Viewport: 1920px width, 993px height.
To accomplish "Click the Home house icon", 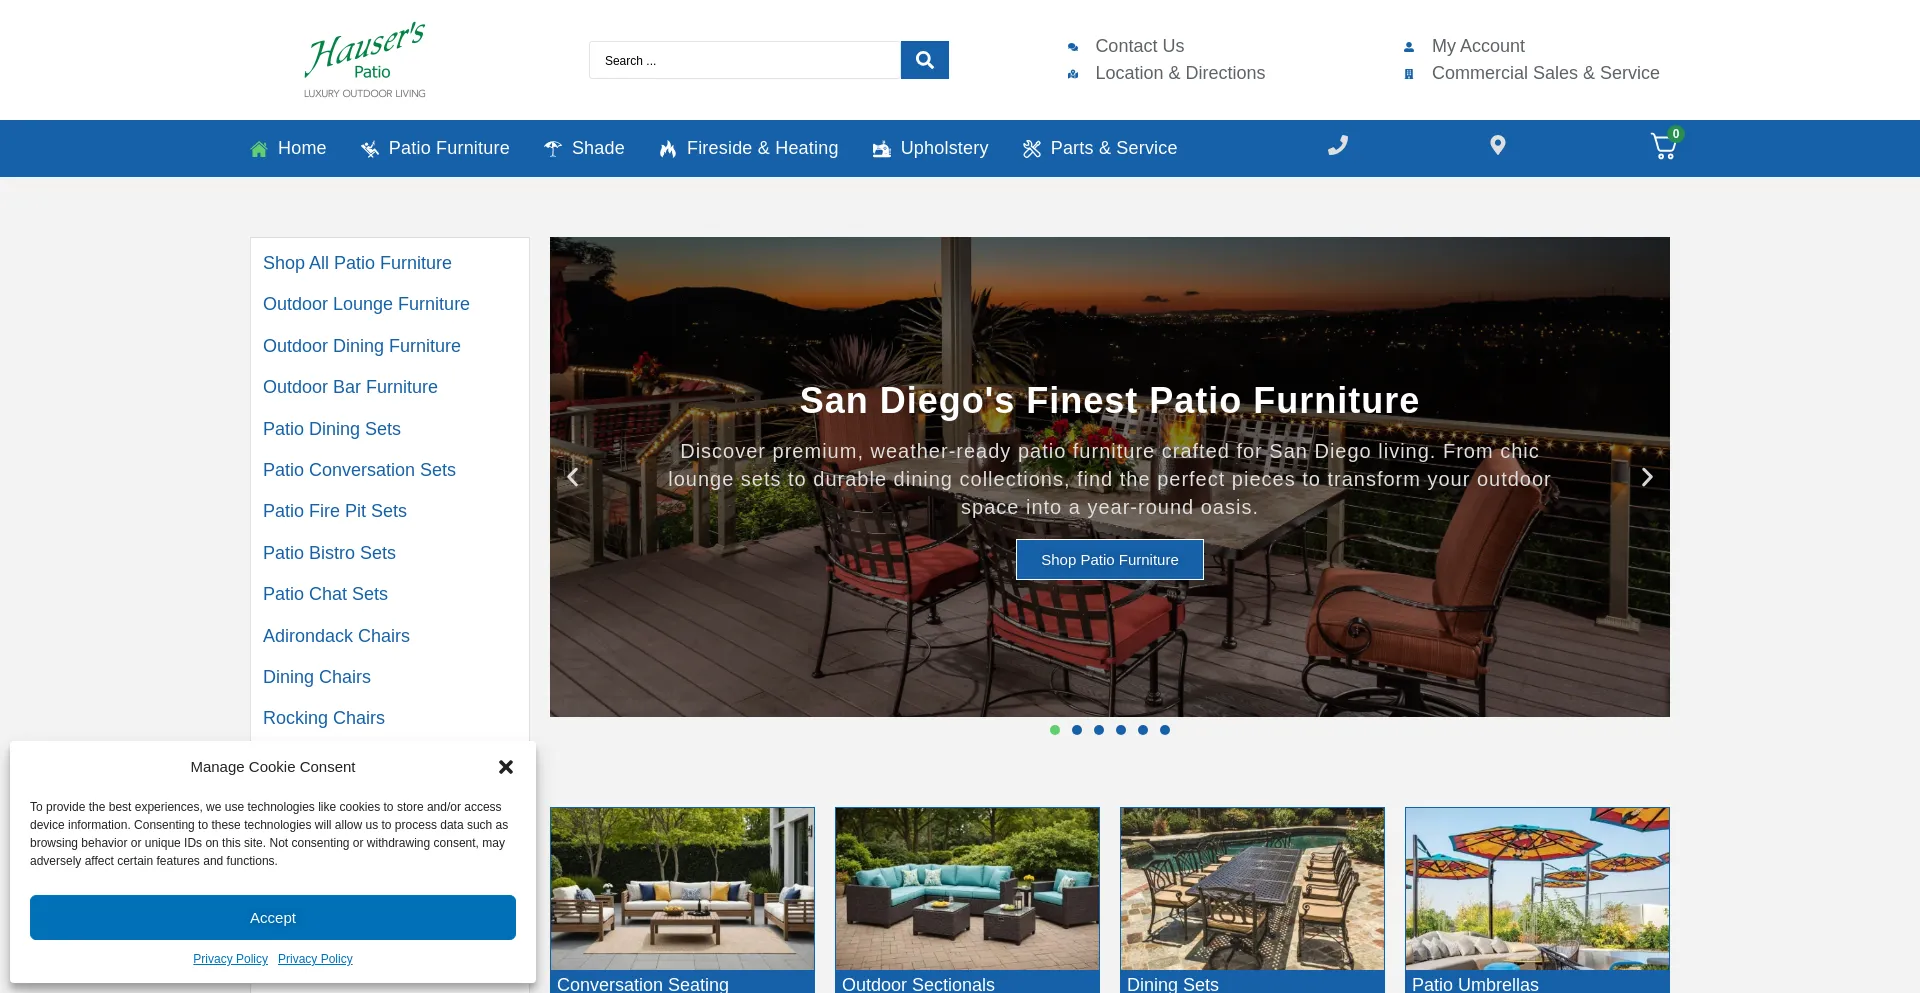I will [259, 149].
